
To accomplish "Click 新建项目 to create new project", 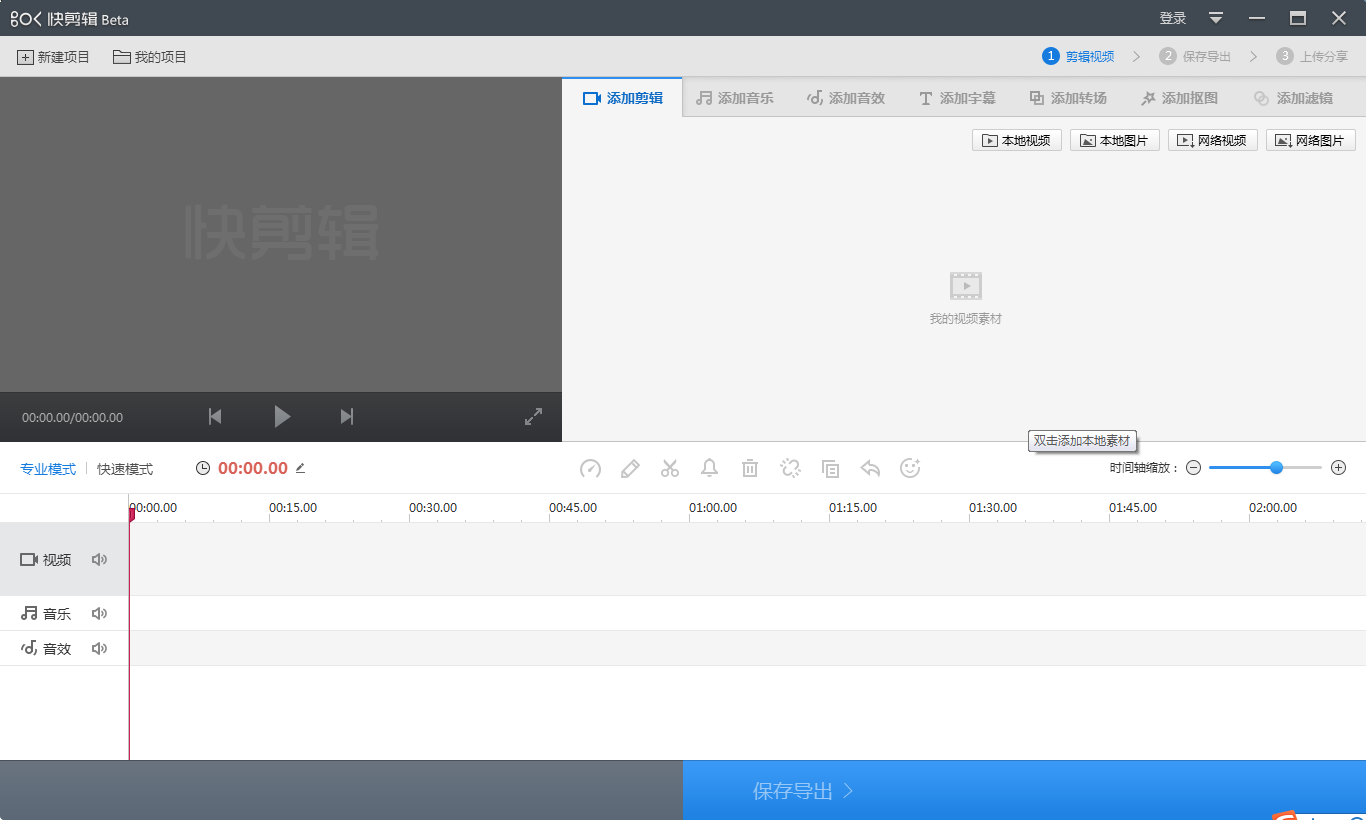I will 54,57.
